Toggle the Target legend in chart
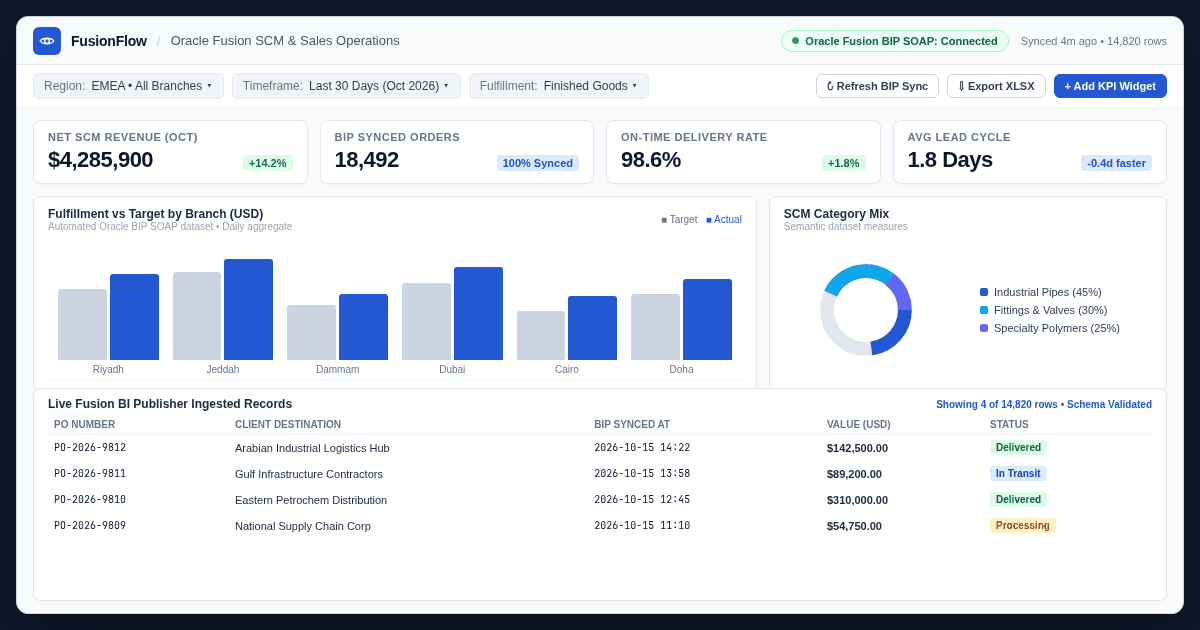Image resolution: width=1200 pixels, height=630 pixels. click(x=679, y=219)
